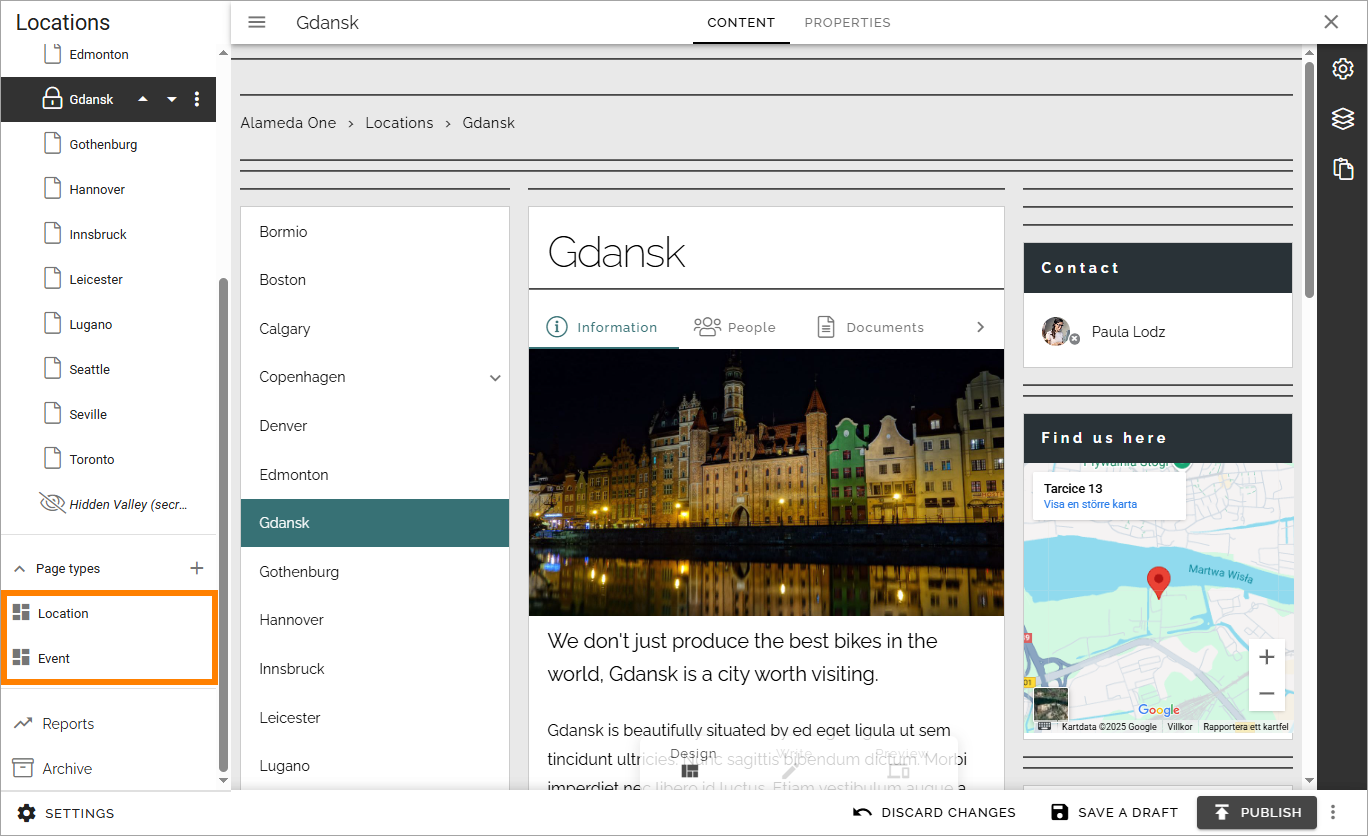Open the gear settings icon in right sidebar

click(1343, 69)
